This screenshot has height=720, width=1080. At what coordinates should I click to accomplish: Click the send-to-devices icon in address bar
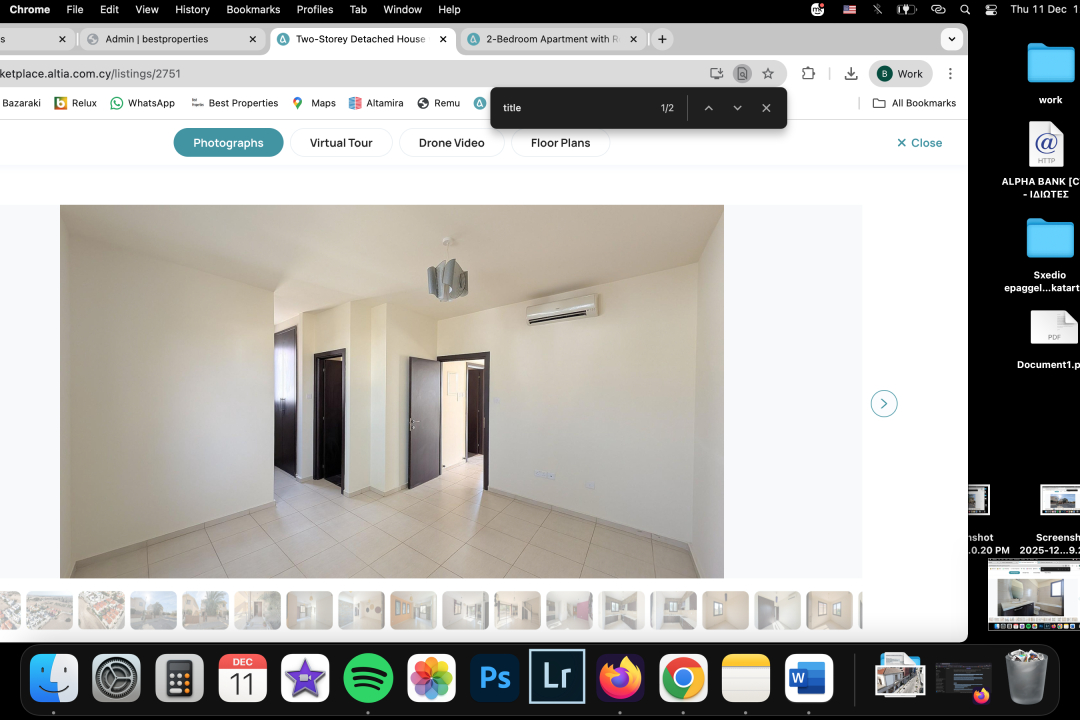(x=715, y=73)
